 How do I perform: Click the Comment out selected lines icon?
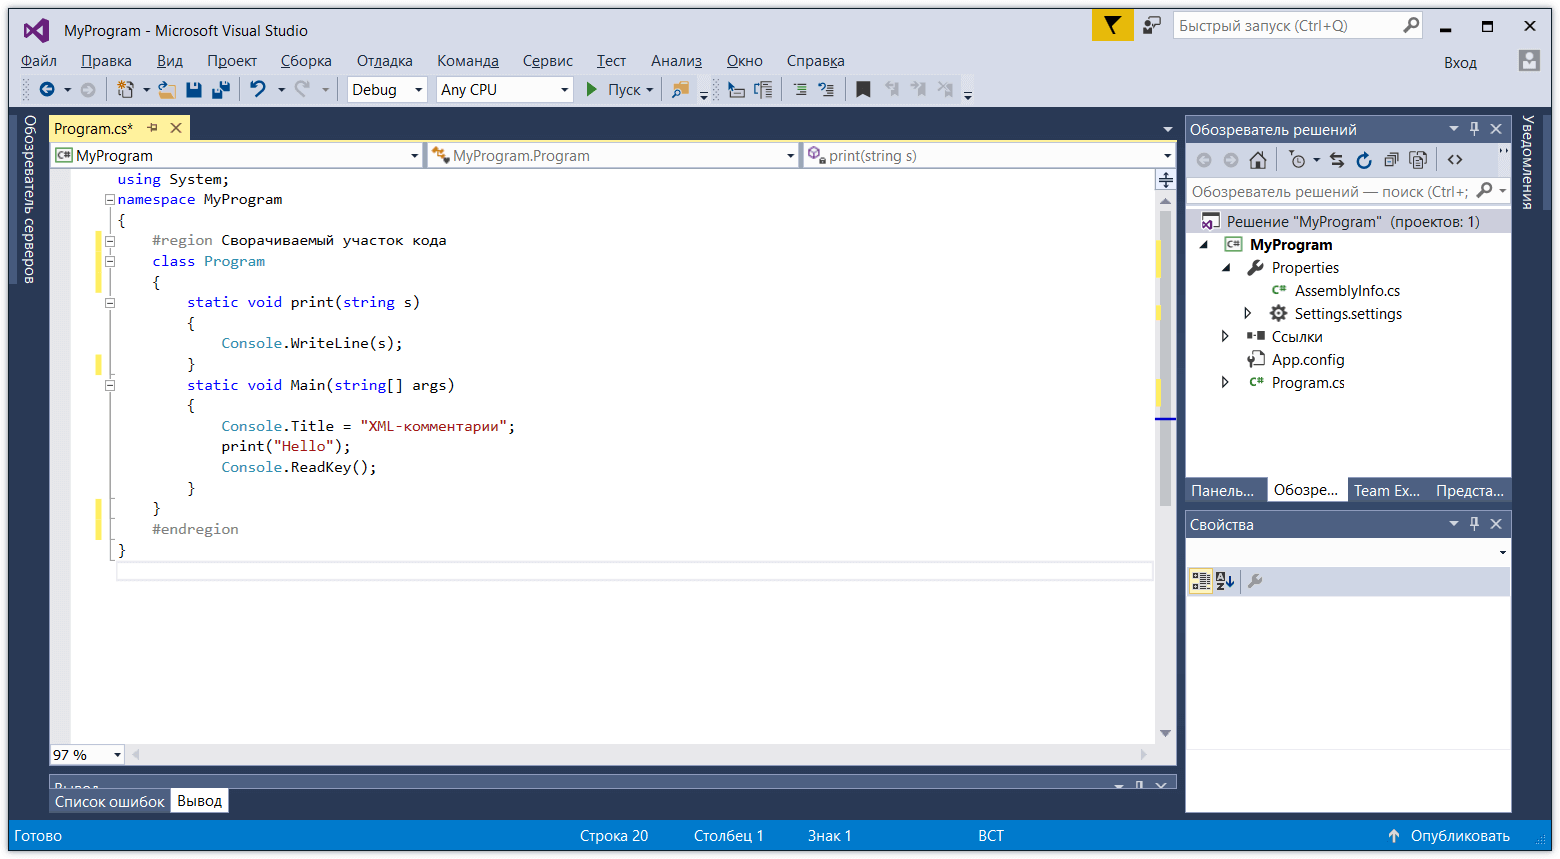coord(800,90)
